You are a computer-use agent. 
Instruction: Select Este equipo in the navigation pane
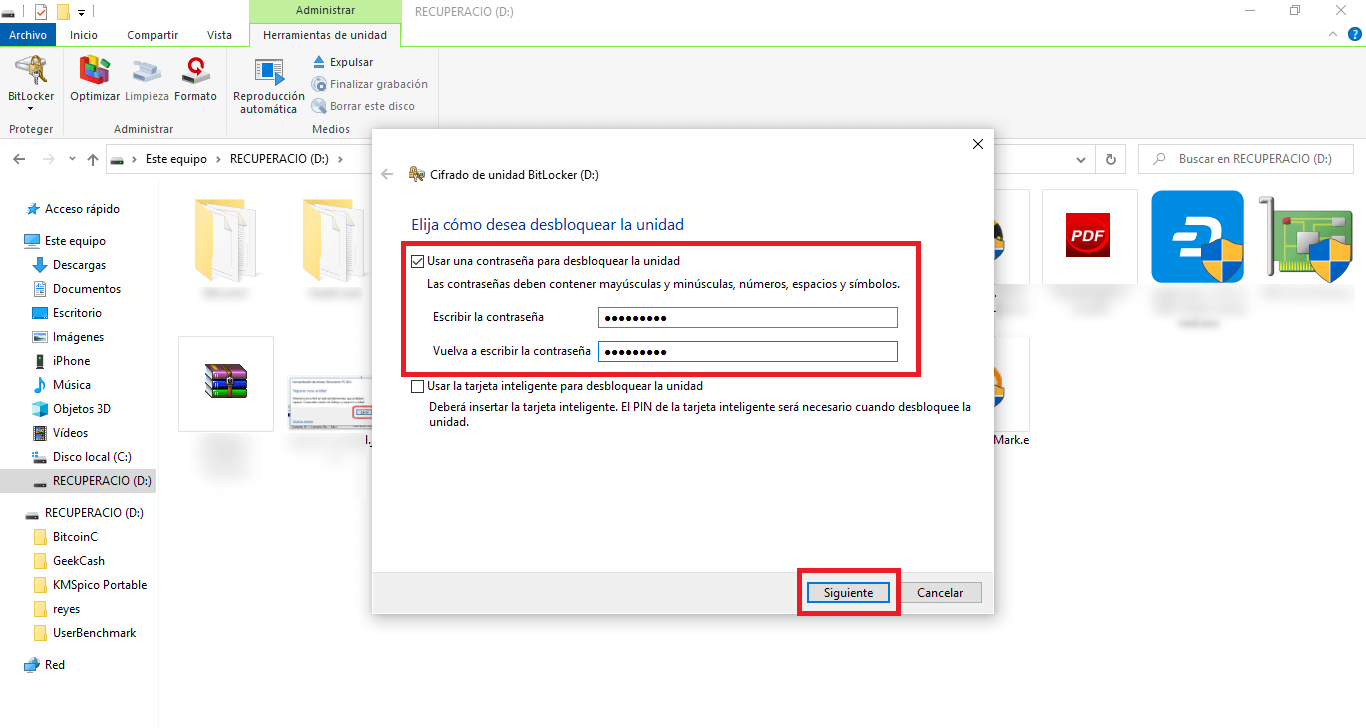click(x=75, y=241)
